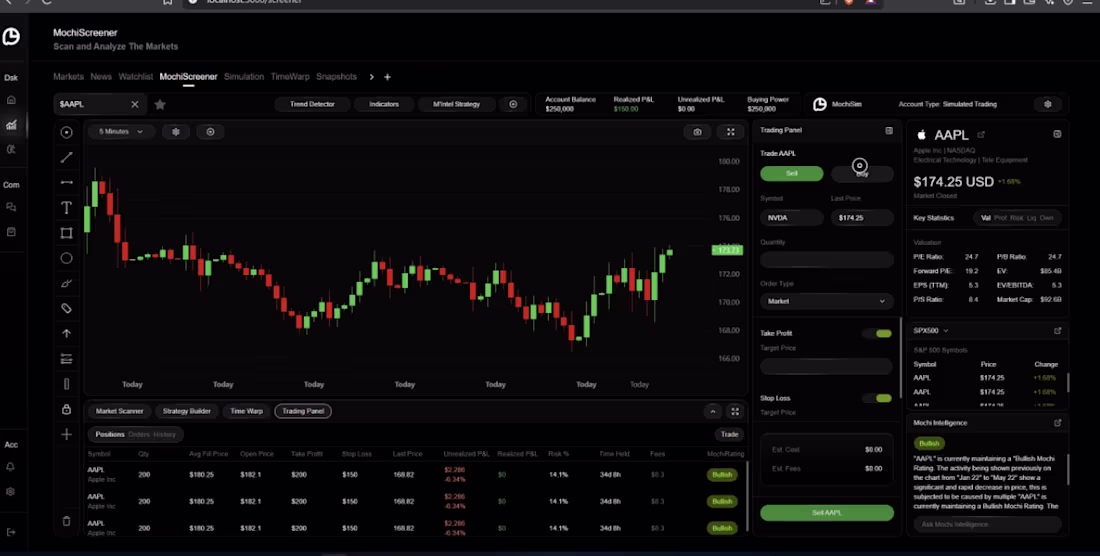
Task: Click the Quantity input field
Action: [x=826, y=260]
